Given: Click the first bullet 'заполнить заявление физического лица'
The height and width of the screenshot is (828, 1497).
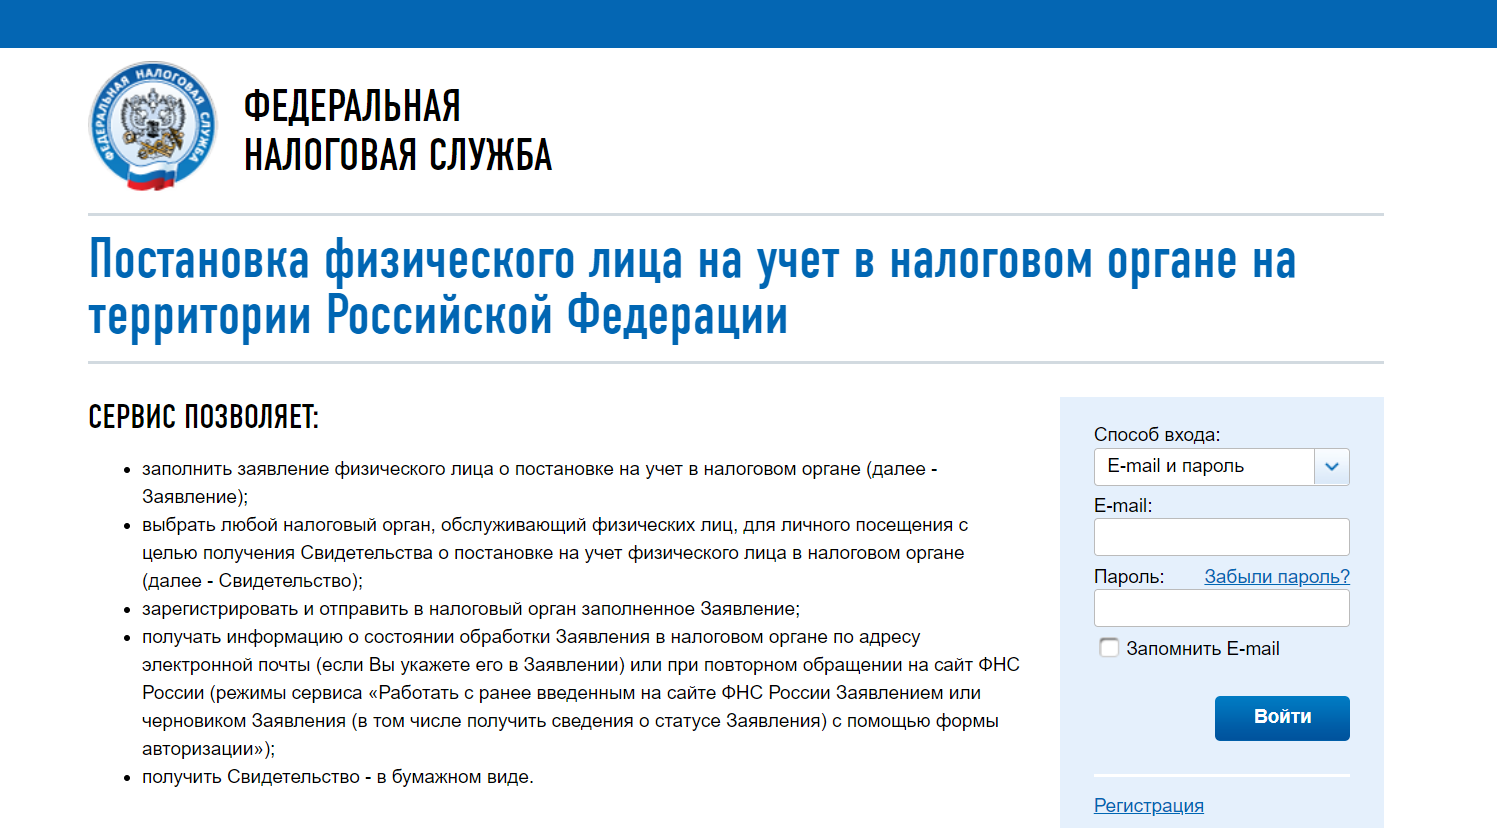Looking at the screenshot, I should point(539,469).
